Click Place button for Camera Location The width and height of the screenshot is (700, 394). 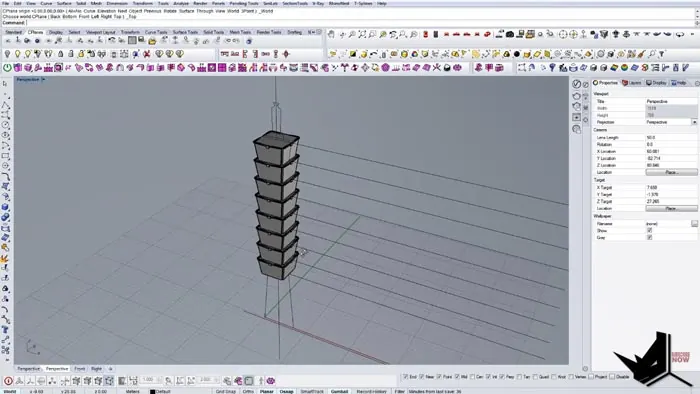671,172
